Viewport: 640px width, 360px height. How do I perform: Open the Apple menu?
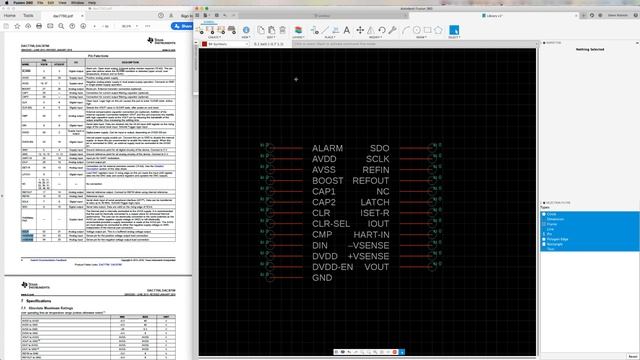pos(7,2)
